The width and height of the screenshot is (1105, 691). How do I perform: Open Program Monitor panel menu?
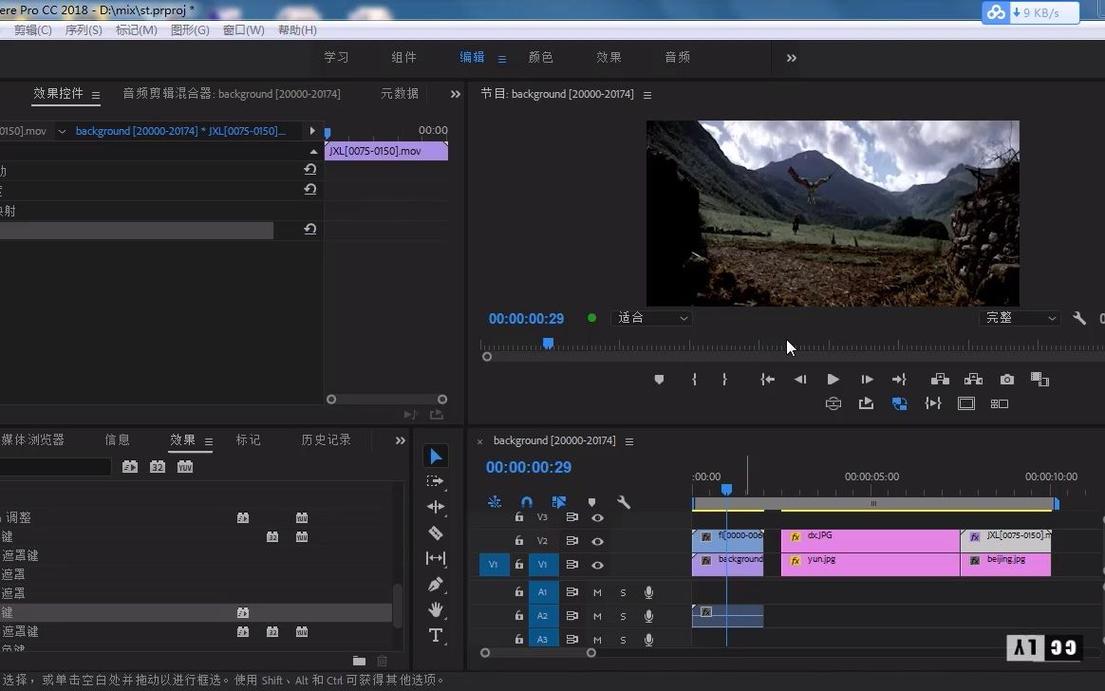648,95
